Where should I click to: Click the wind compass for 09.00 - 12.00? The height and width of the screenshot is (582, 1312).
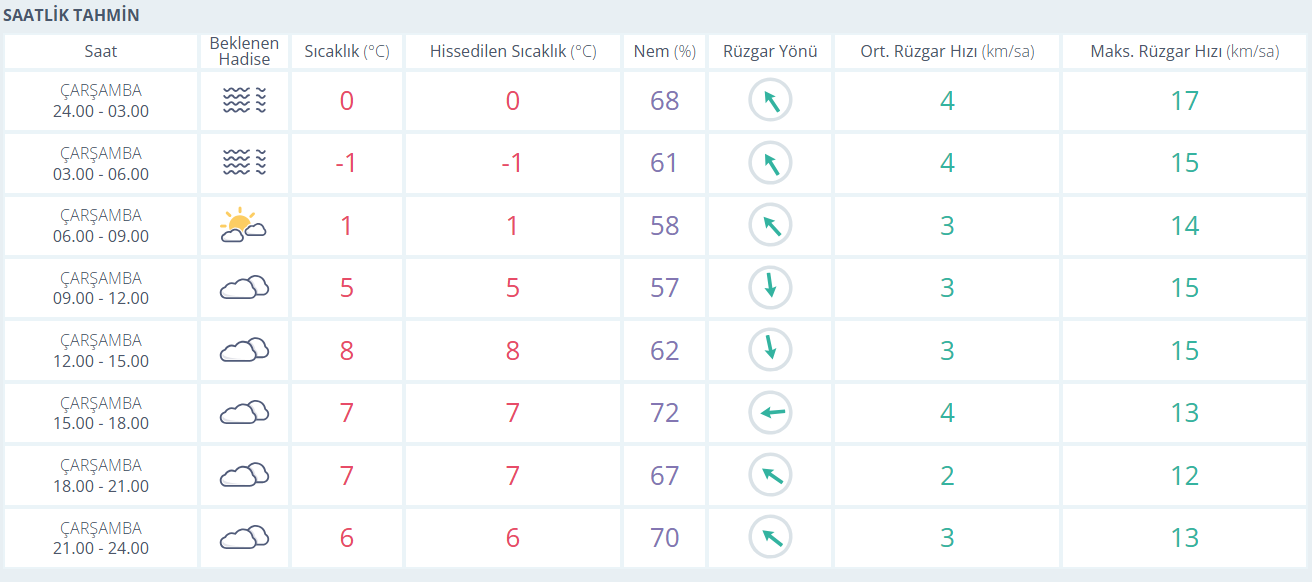coord(770,288)
